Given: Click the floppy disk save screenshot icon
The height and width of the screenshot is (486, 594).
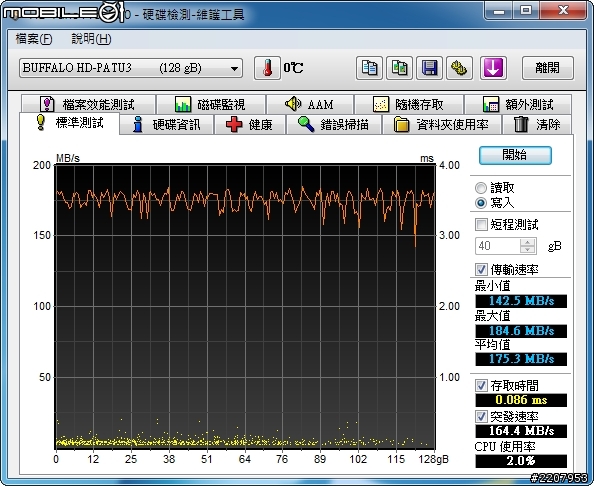Looking at the screenshot, I should [x=429, y=68].
